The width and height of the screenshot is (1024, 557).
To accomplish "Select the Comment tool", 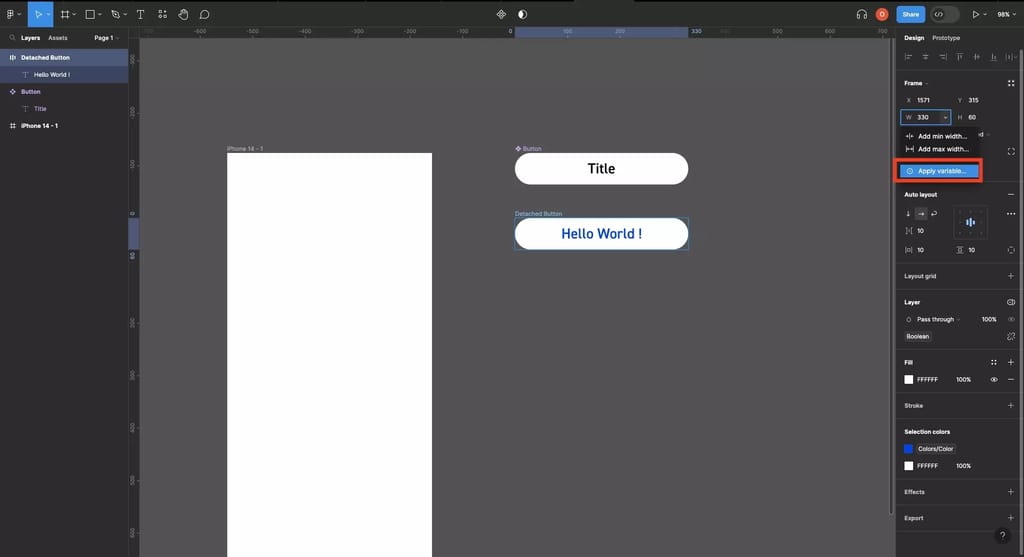I will coord(204,14).
